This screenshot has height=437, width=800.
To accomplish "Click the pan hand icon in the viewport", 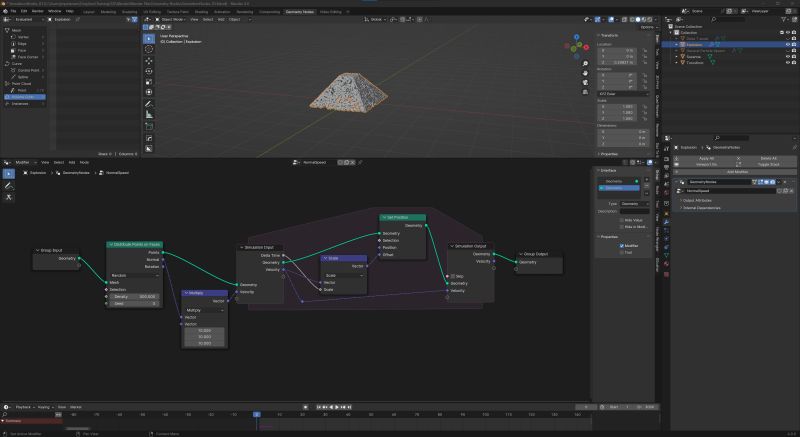I will pos(585,73).
